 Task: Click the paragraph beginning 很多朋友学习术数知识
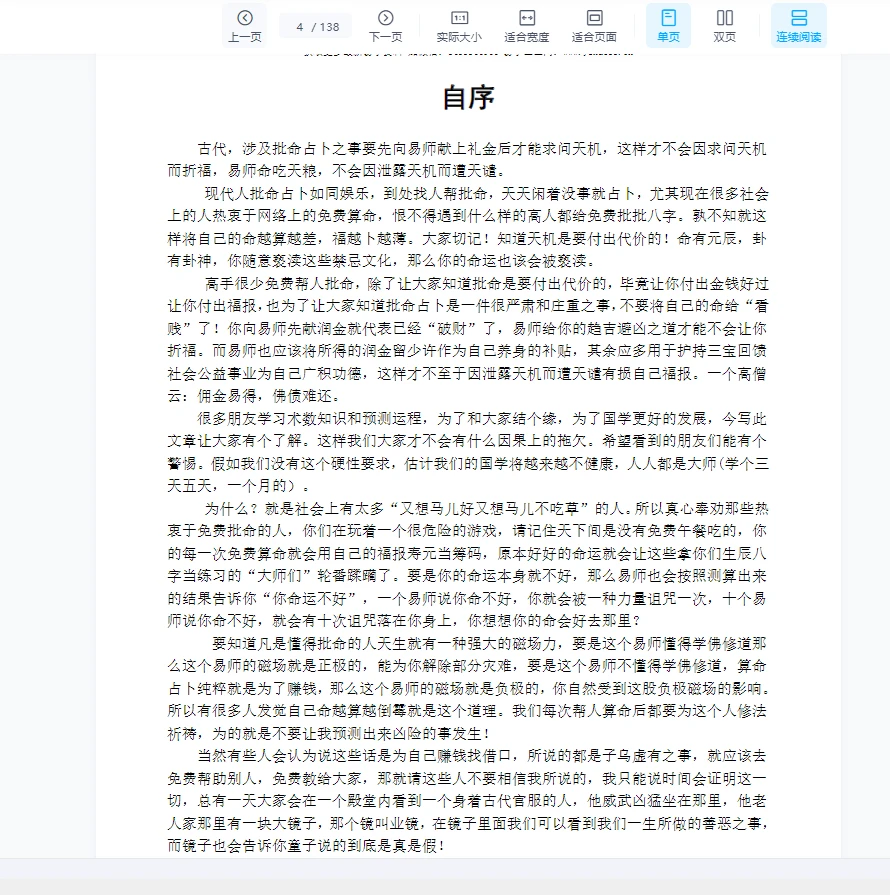coord(467,452)
